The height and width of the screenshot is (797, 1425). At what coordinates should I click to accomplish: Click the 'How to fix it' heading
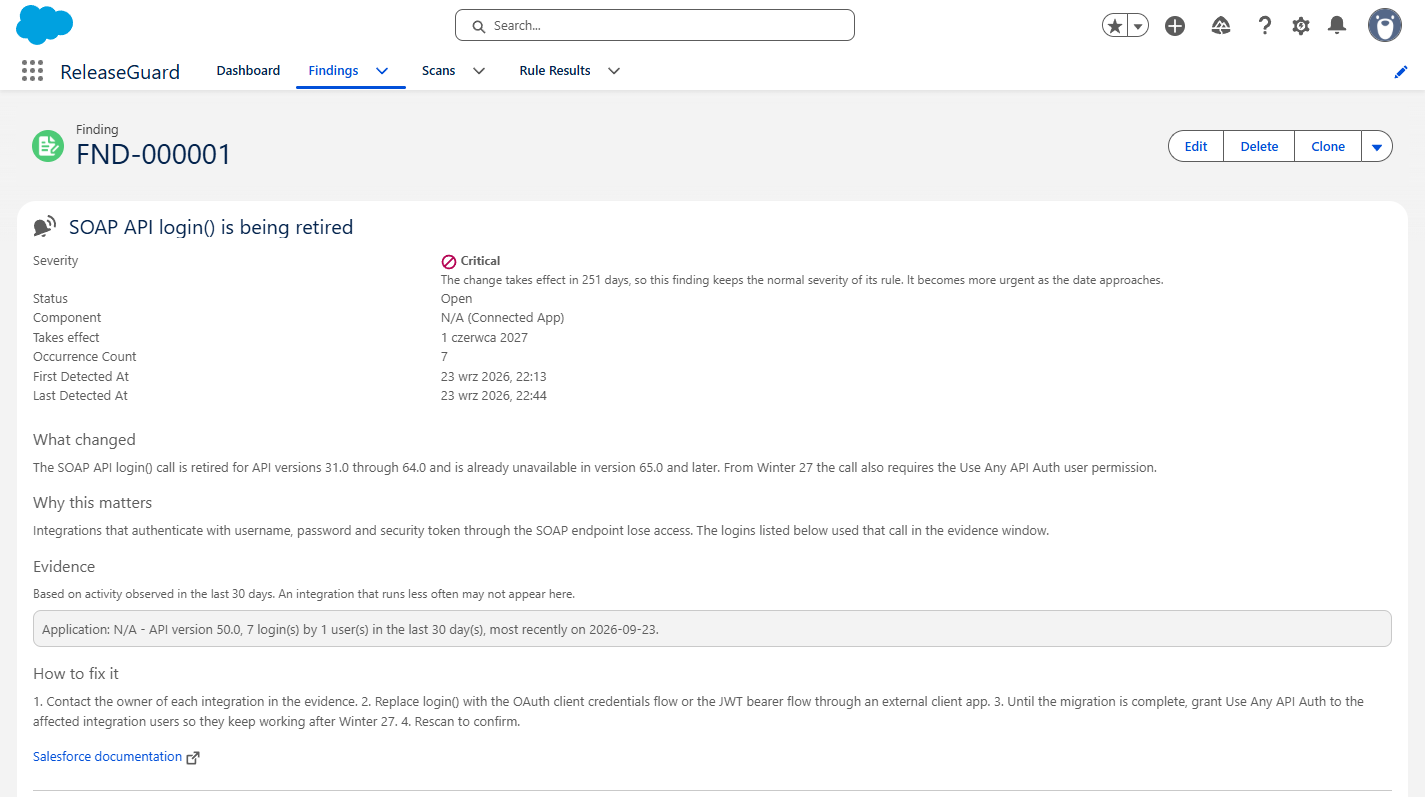point(76,674)
